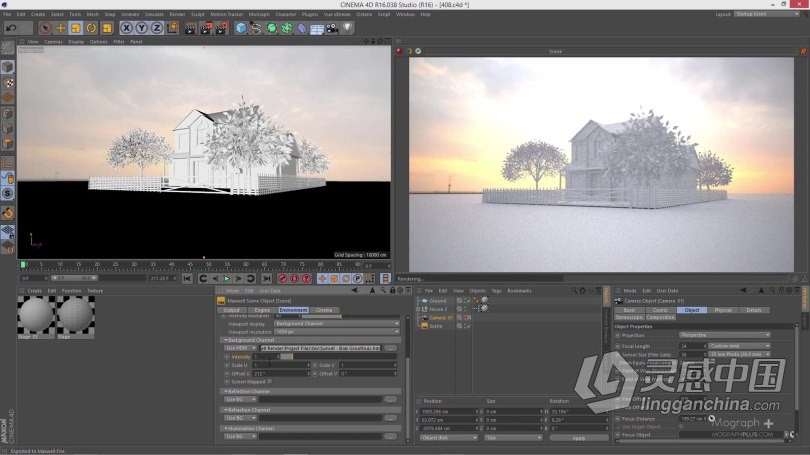Click Make Editable icon in left toolbar
Viewport: 810px width, 455px height.
8,48
